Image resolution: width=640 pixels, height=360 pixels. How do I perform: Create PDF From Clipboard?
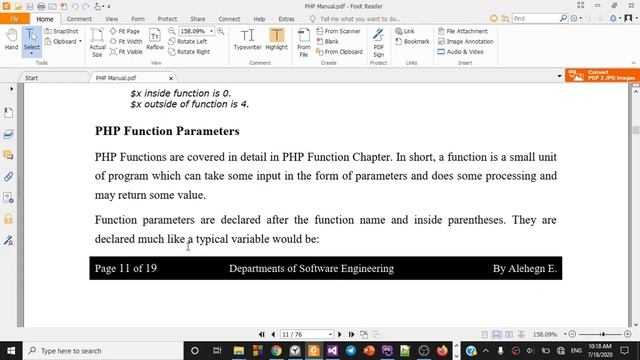340,52
